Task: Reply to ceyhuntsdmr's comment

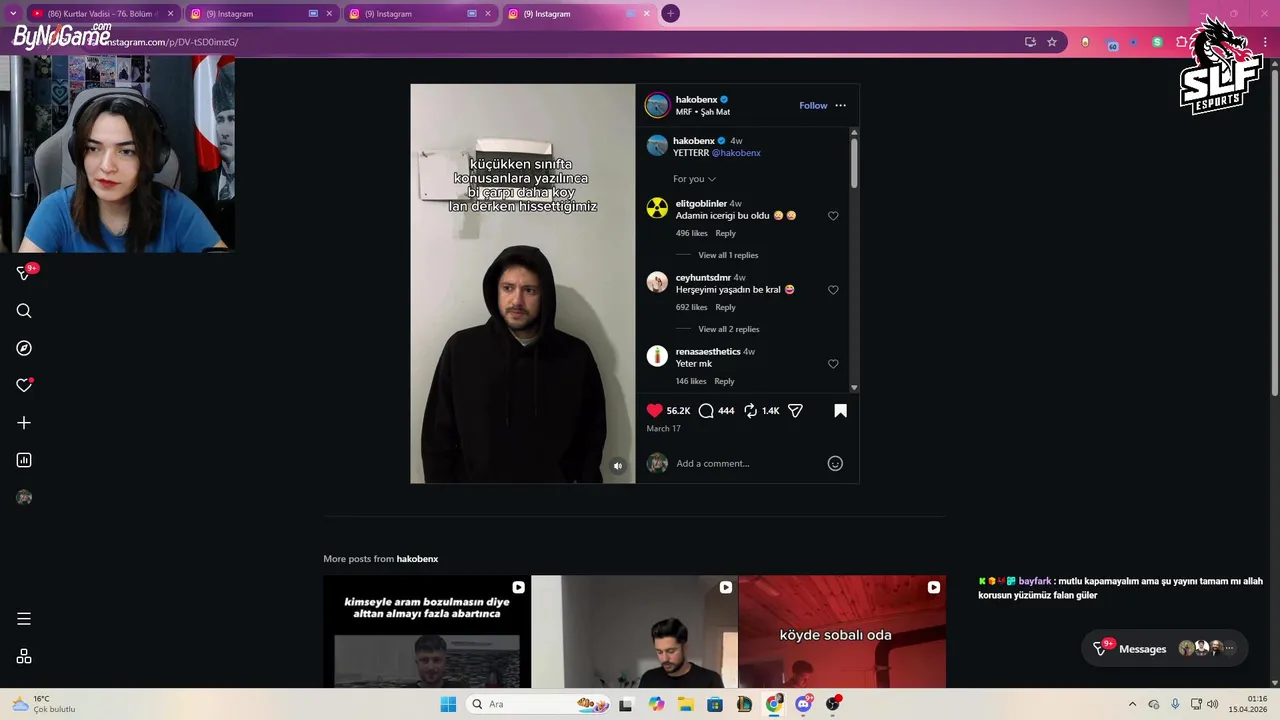Action: (725, 307)
